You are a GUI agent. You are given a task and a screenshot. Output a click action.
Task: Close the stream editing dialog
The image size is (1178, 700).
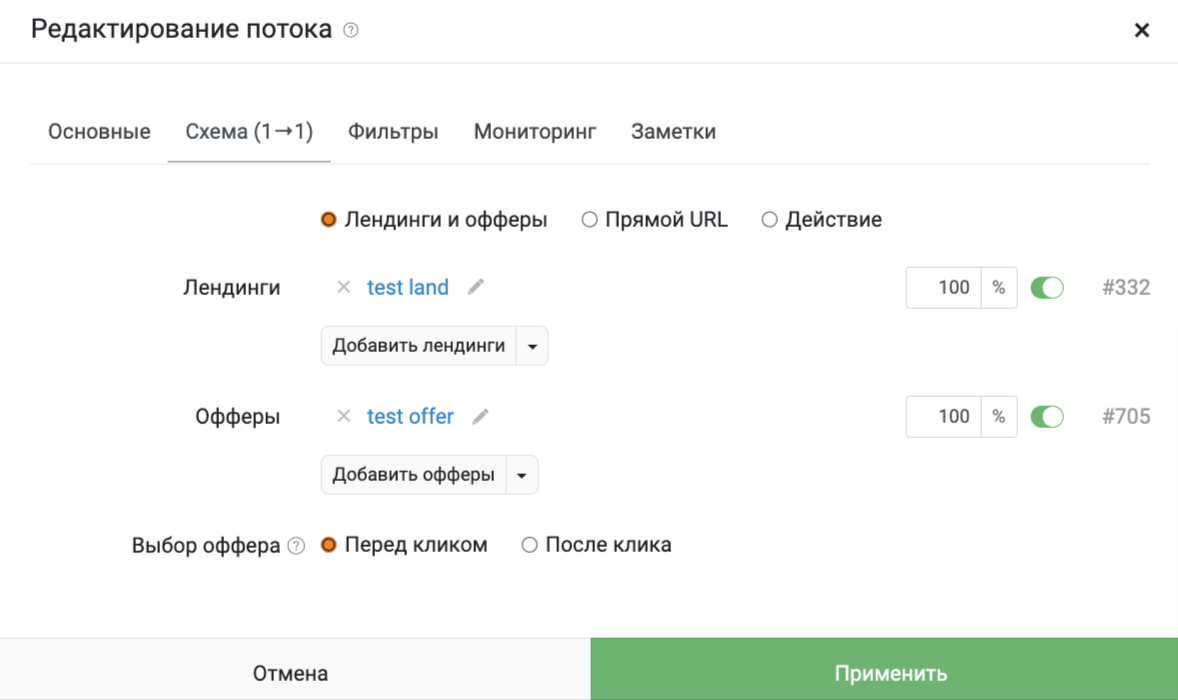click(x=1141, y=30)
